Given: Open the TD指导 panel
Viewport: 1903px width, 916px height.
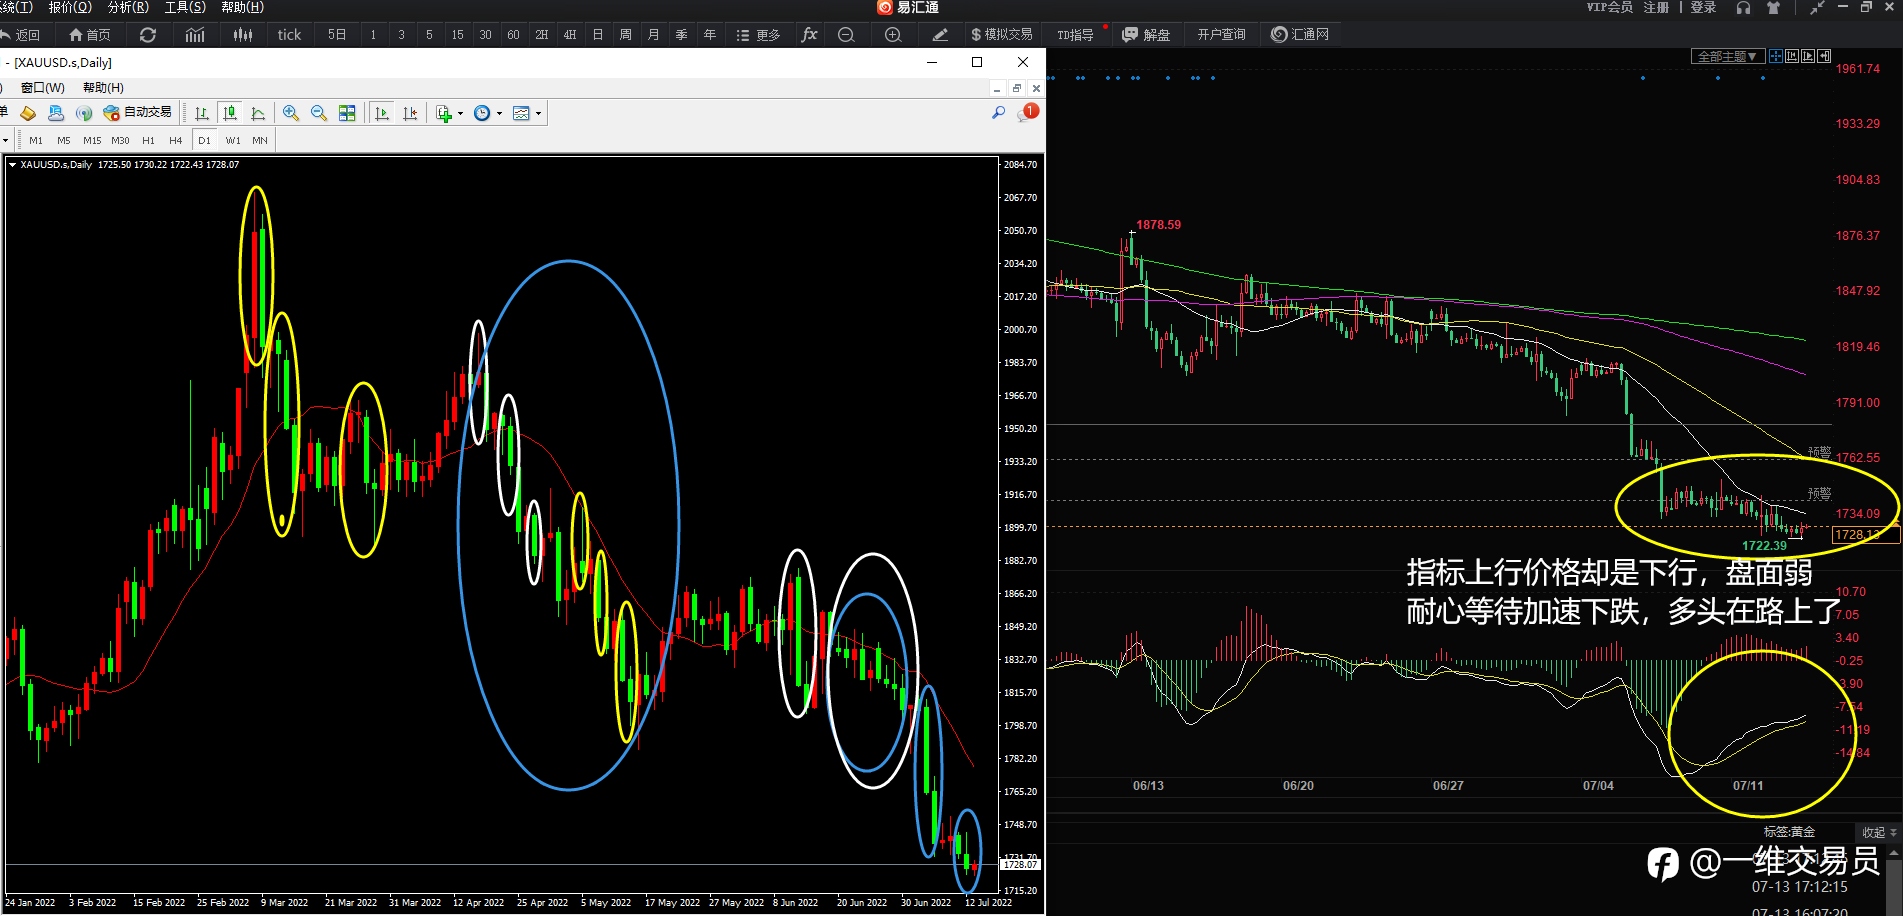Looking at the screenshot, I should coord(1076,35).
